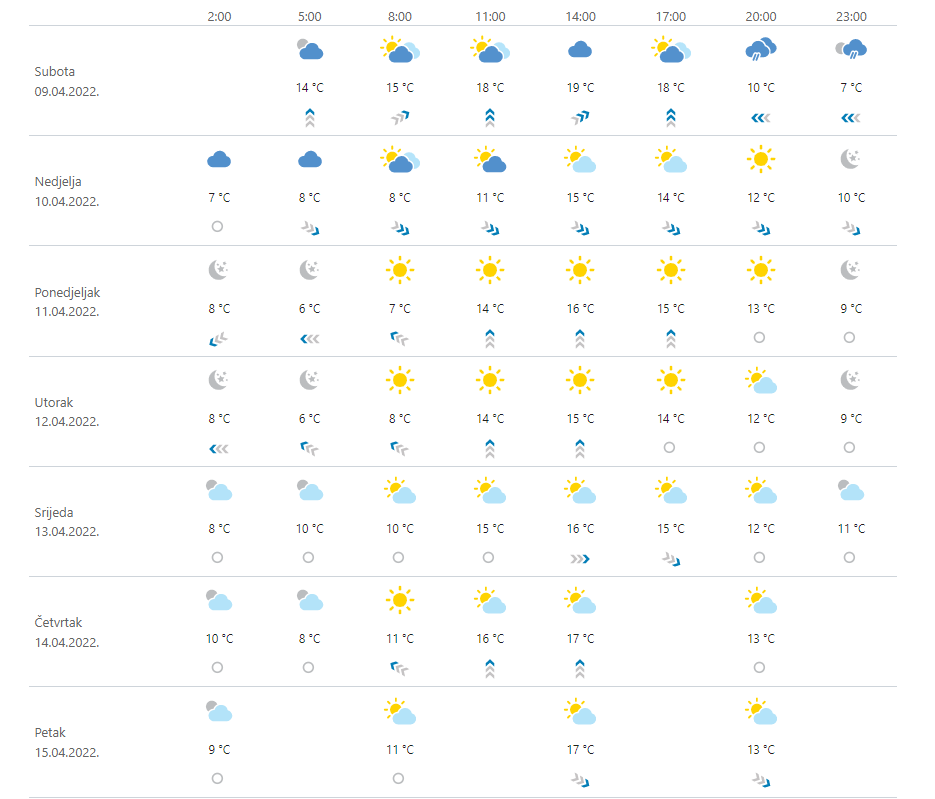Select the 23:00 column header
935x799 pixels.
click(851, 17)
